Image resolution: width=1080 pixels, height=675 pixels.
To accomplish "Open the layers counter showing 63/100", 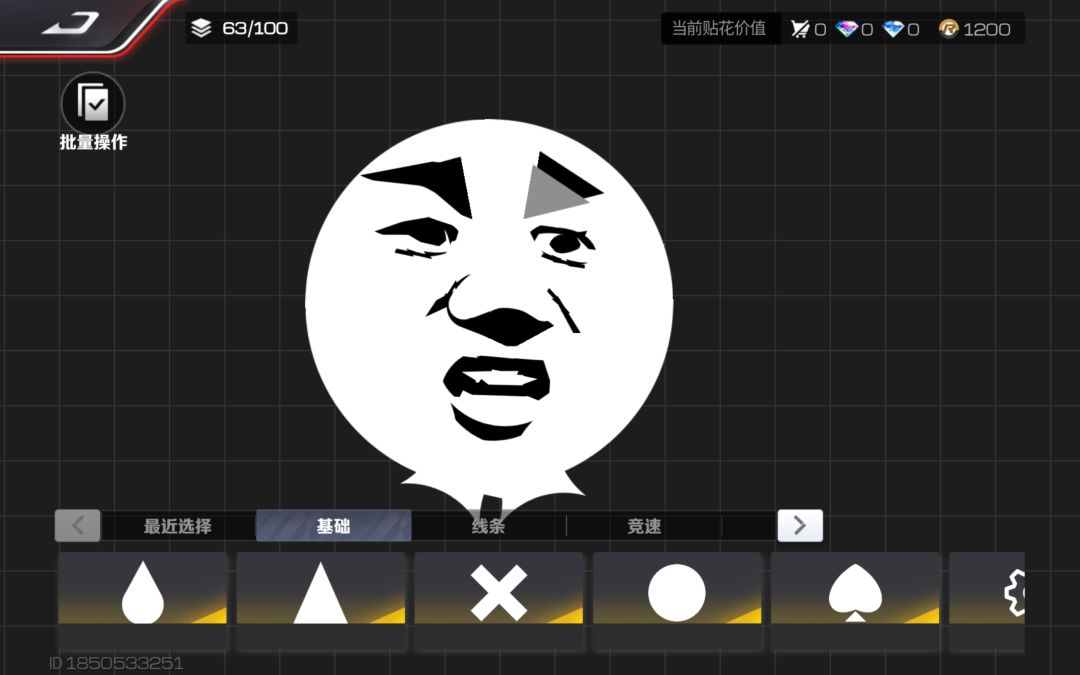I will [241, 28].
